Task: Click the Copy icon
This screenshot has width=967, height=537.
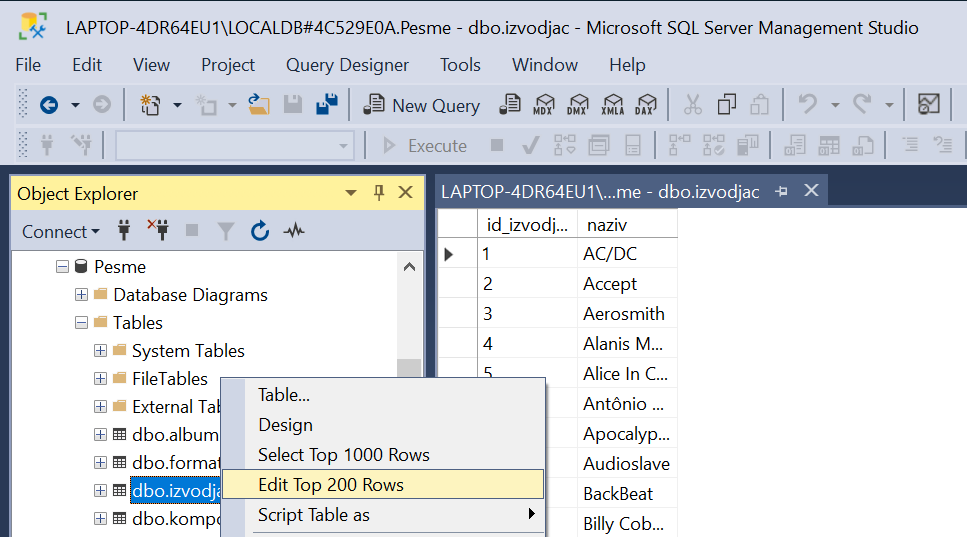Action: pyautogui.click(x=726, y=105)
